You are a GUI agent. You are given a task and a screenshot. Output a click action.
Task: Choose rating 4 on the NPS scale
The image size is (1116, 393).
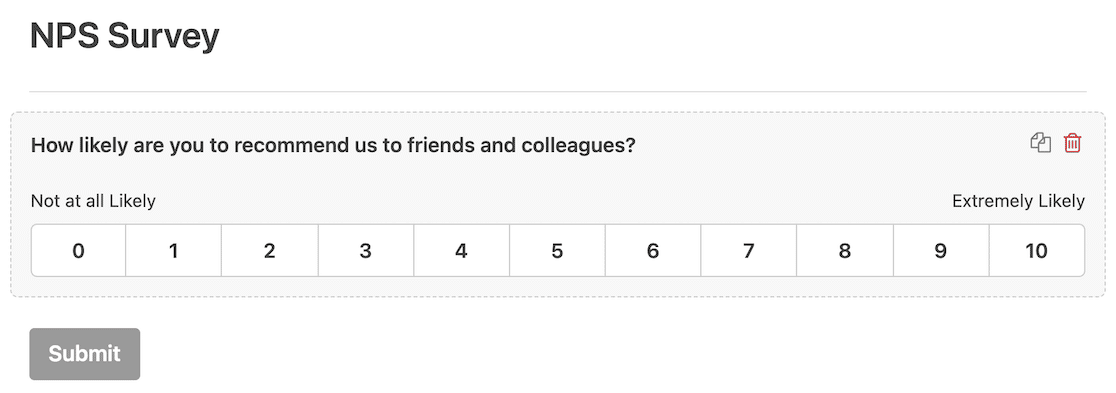tap(461, 251)
